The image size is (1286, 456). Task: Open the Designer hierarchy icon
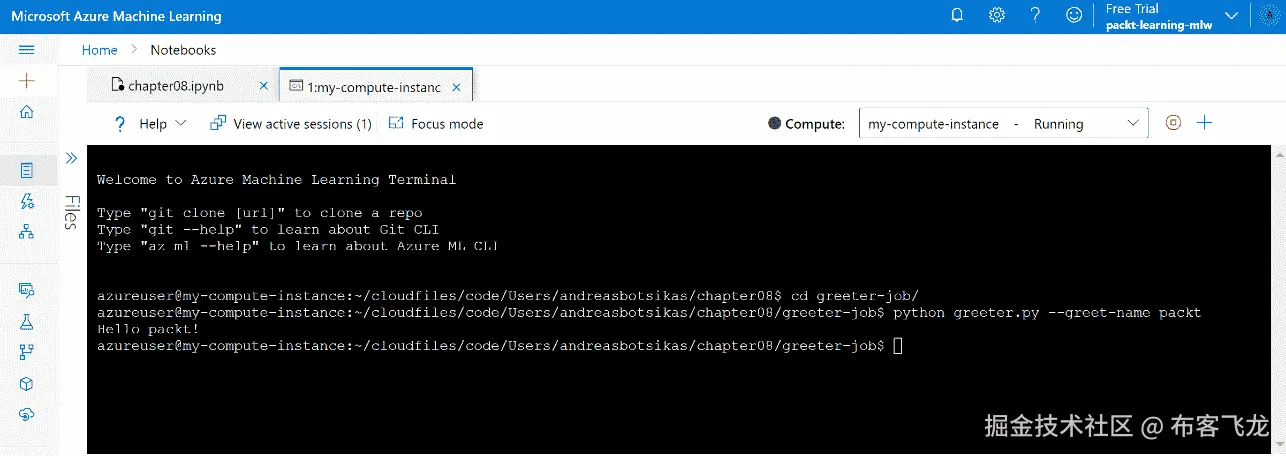tap(27, 231)
